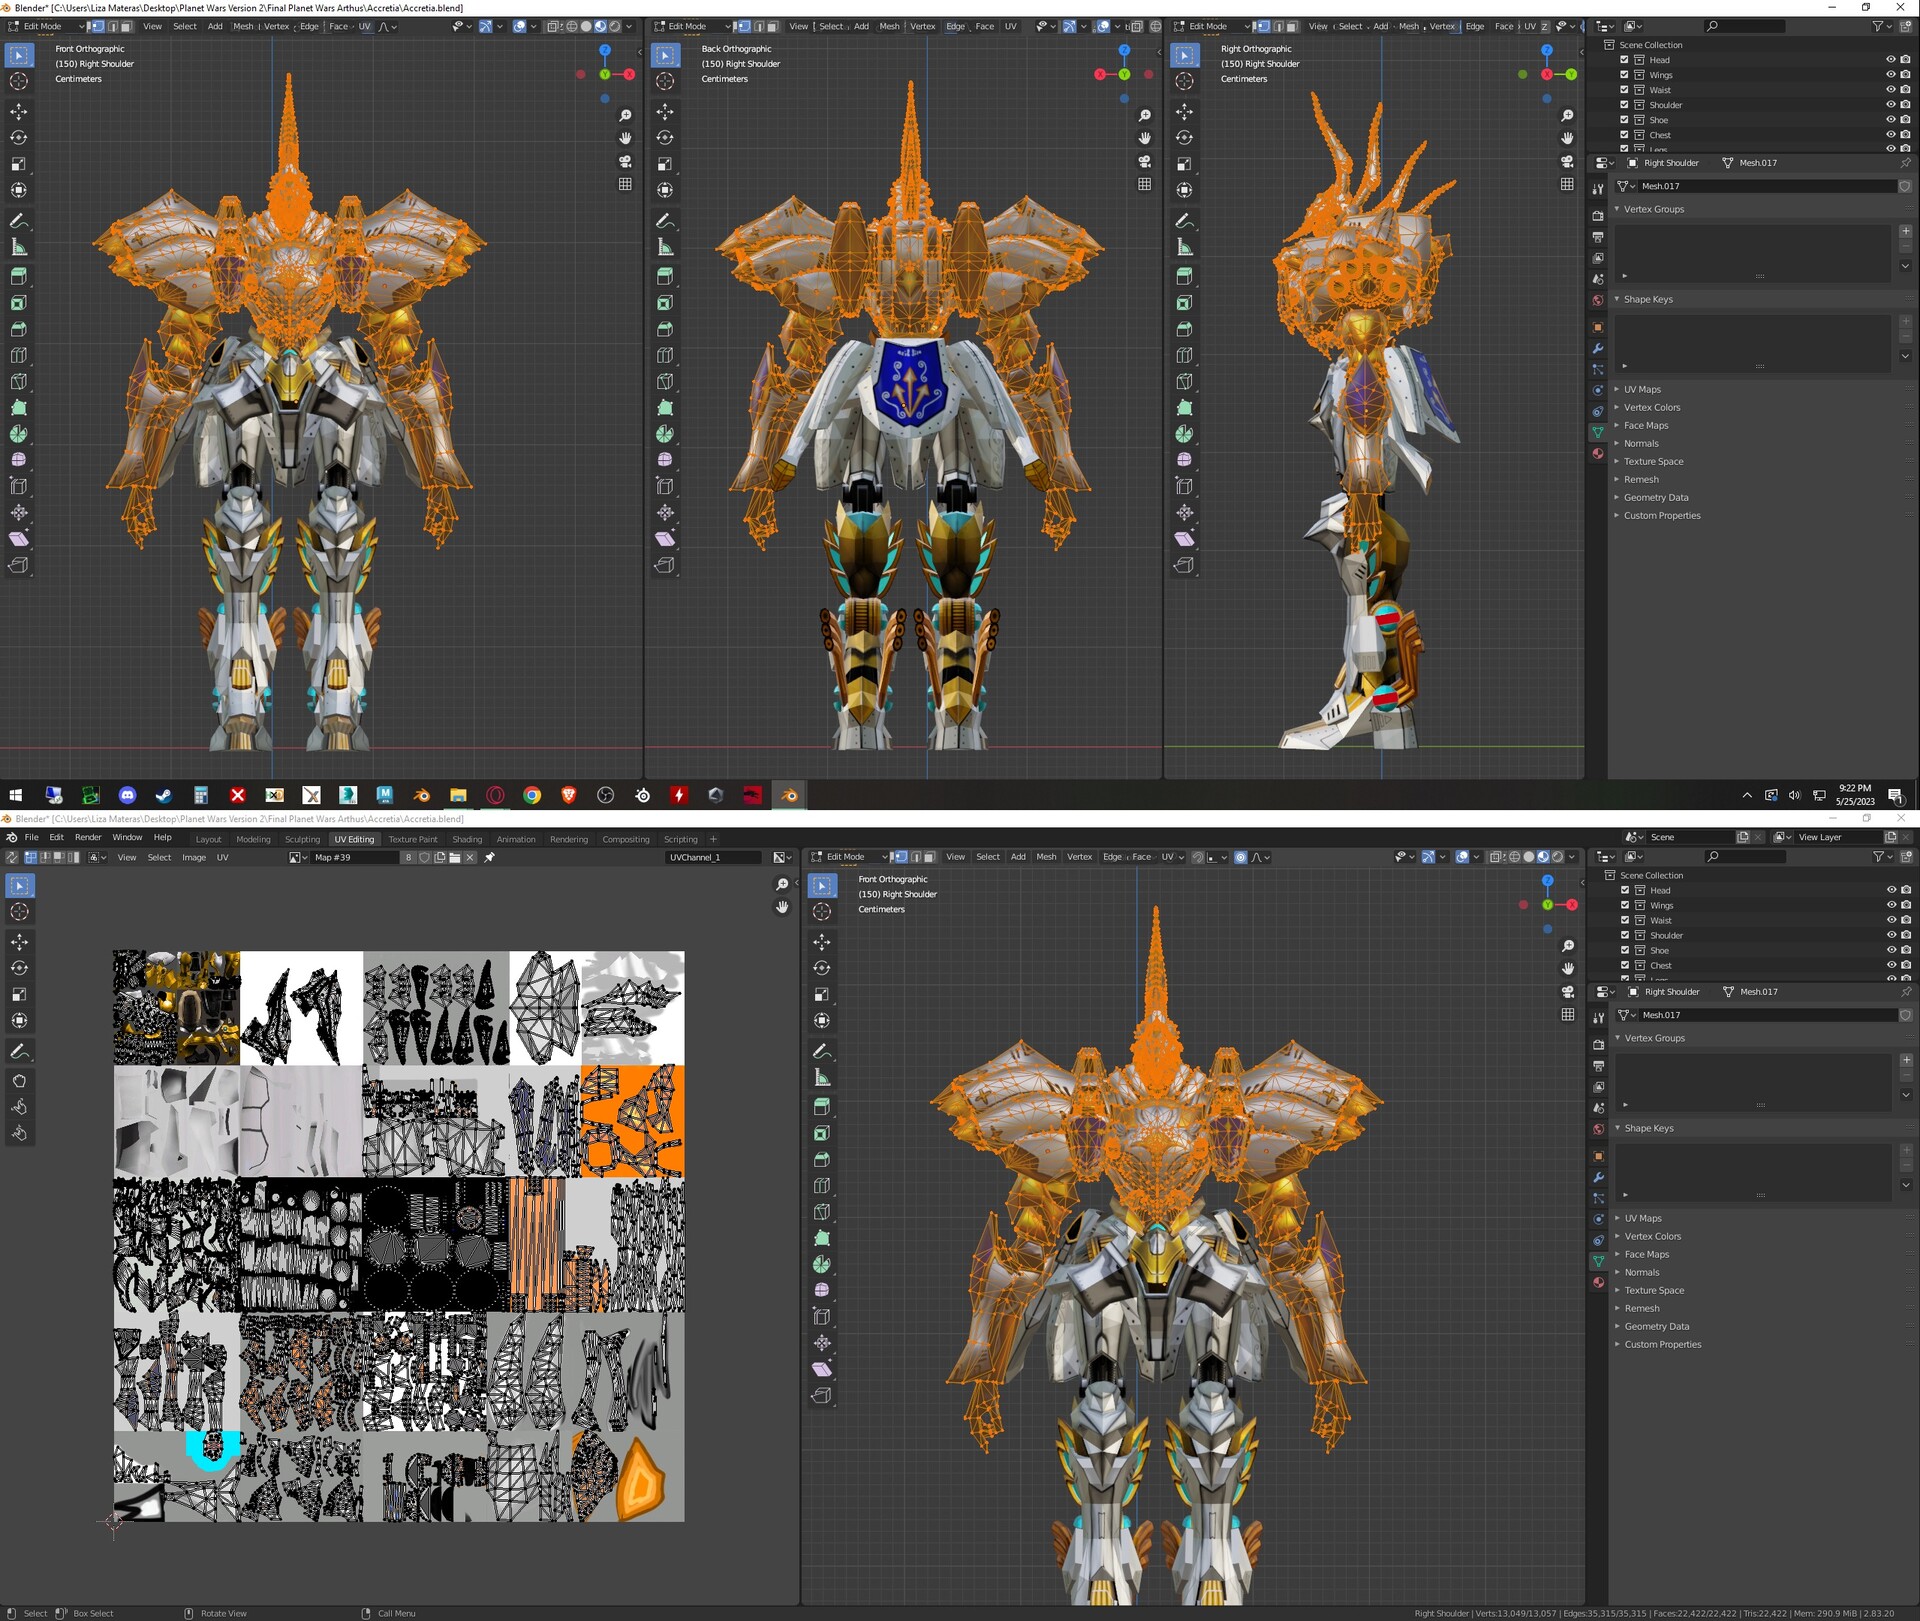Click the red X axis on the navigation gizmo
Screen dimensions: 1920x1621
(629, 74)
